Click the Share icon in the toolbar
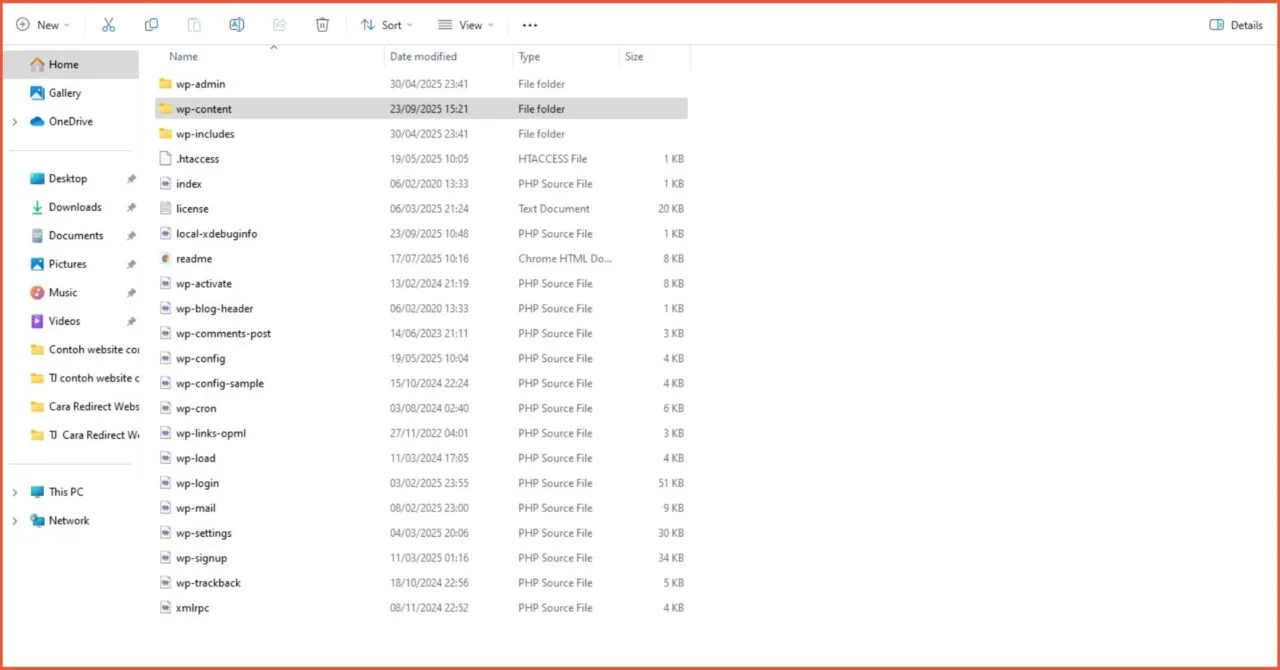1280x670 pixels. tap(279, 24)
